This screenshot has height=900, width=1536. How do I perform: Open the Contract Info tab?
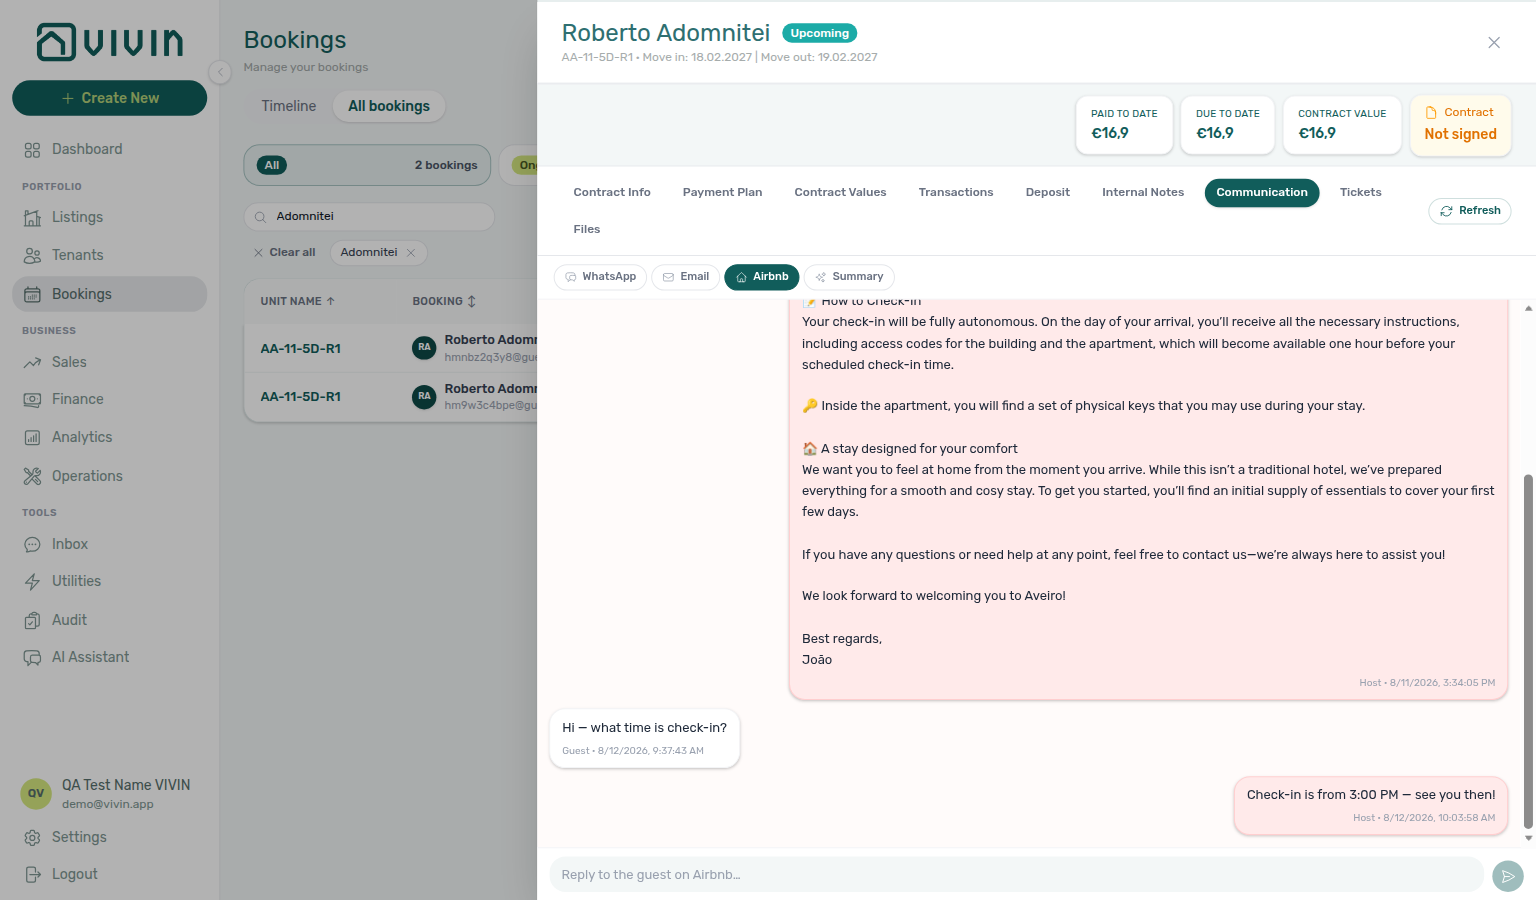point(612,193)
